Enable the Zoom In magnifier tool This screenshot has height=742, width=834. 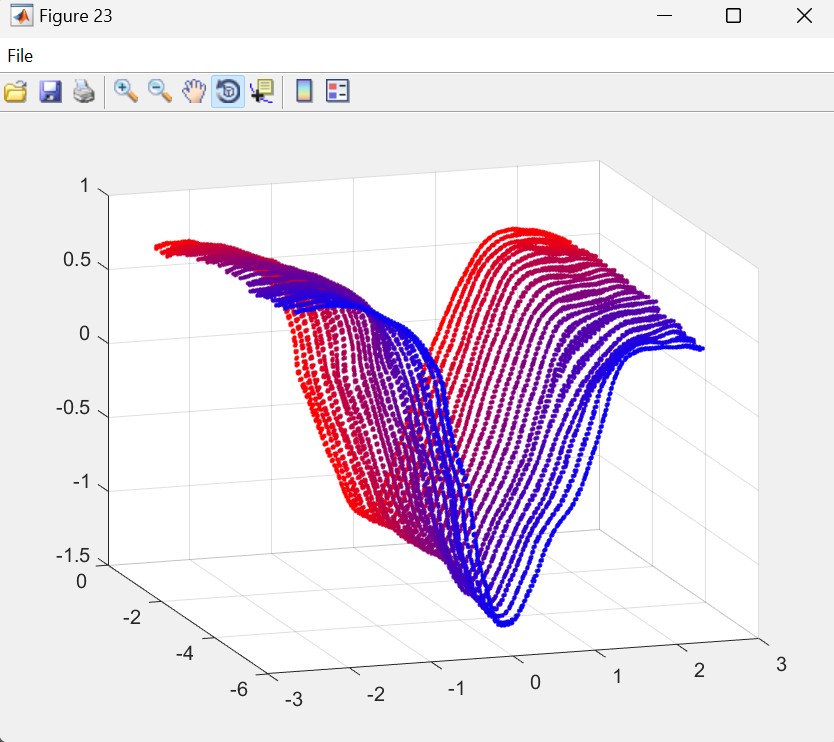point(126,92)
